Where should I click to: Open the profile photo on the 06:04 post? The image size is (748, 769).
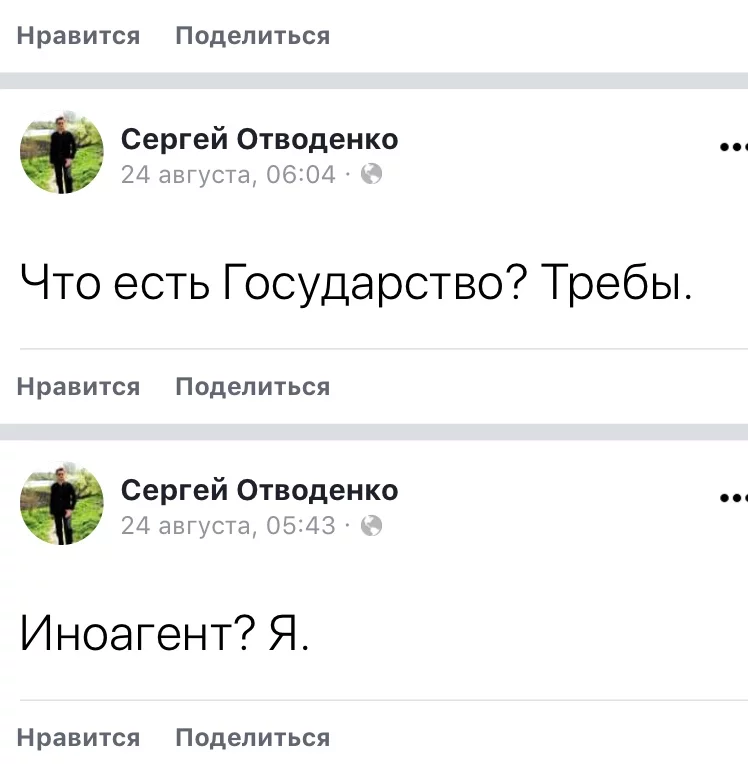pyautogui.click(x=62, y=152)
